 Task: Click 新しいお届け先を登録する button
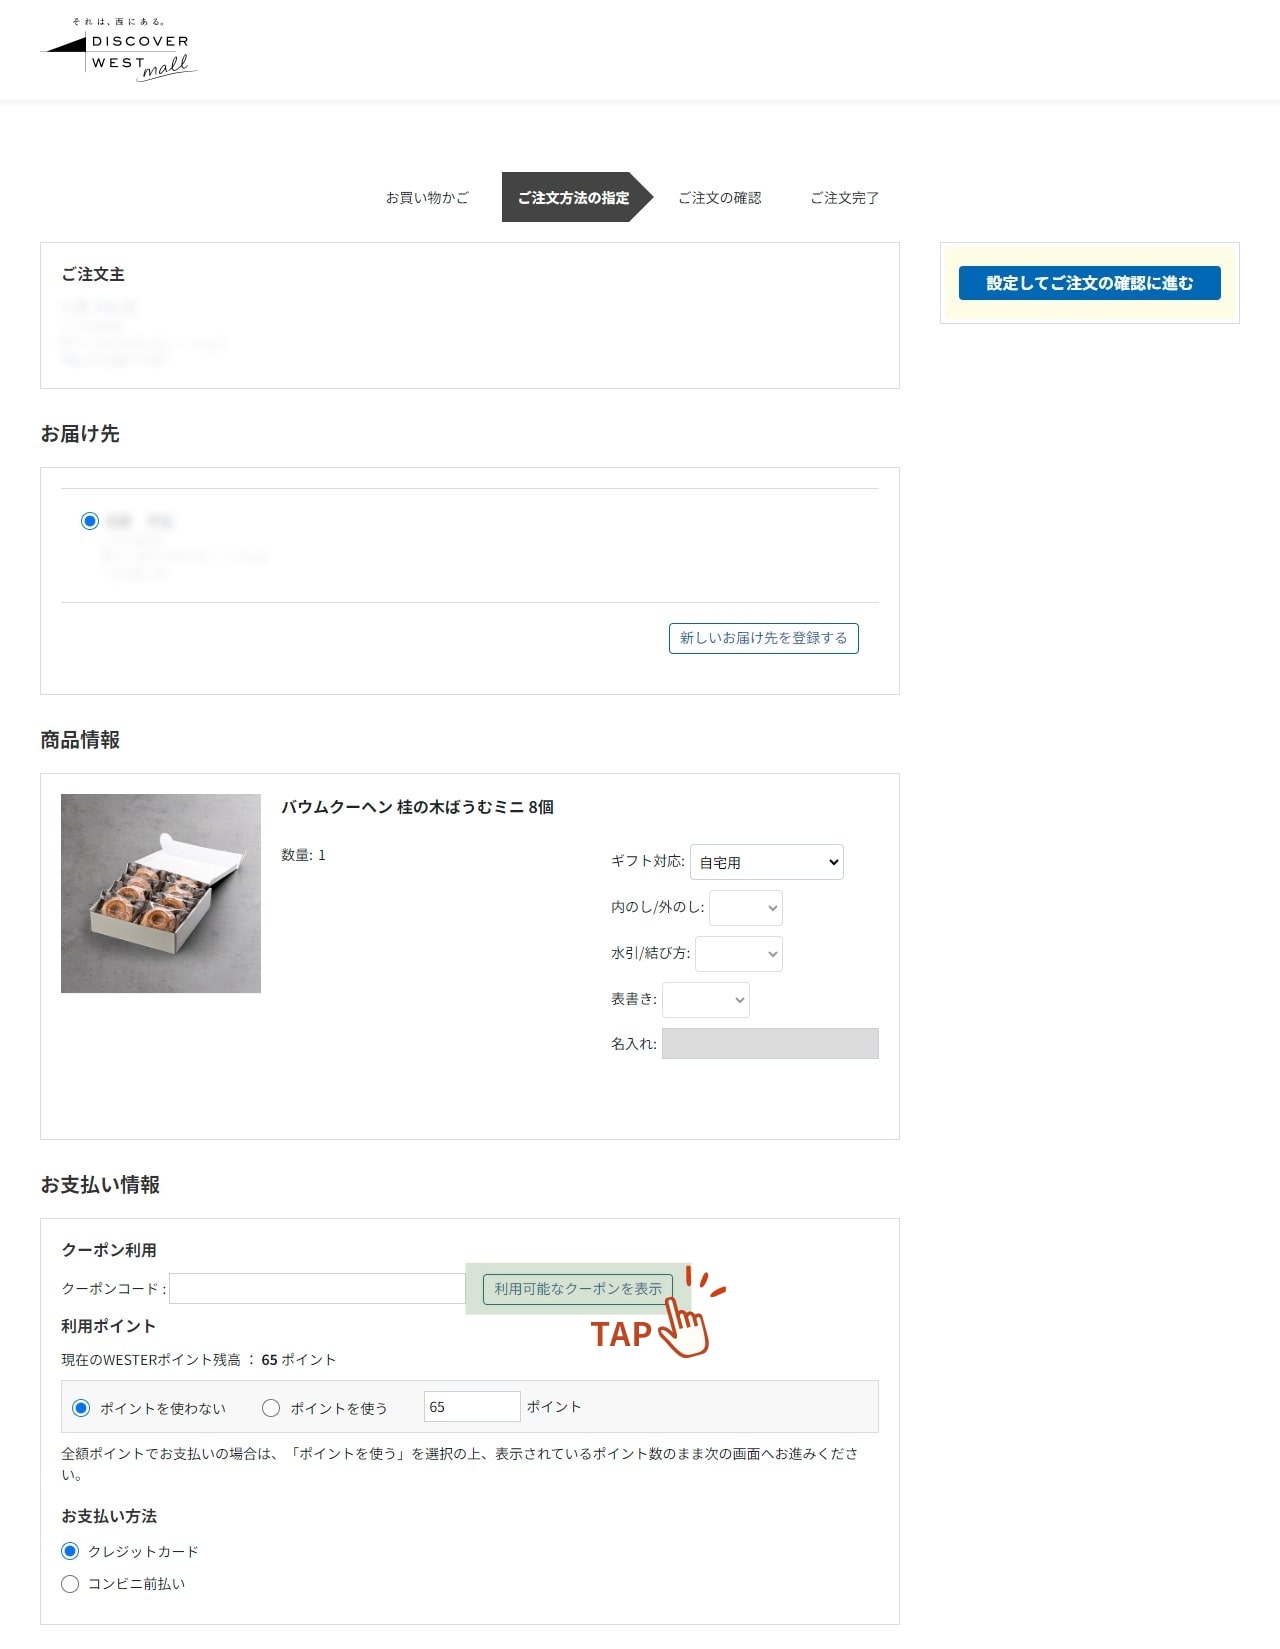pos(764,638)
